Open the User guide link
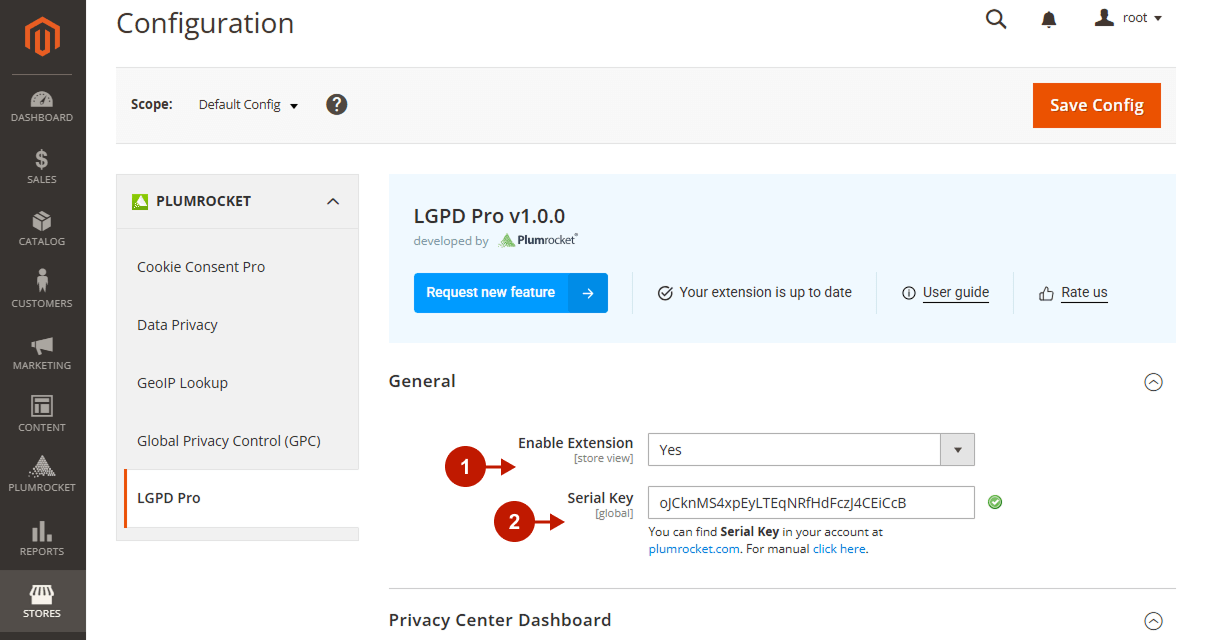Viewport: 1206px width, 640px height. 956,293
